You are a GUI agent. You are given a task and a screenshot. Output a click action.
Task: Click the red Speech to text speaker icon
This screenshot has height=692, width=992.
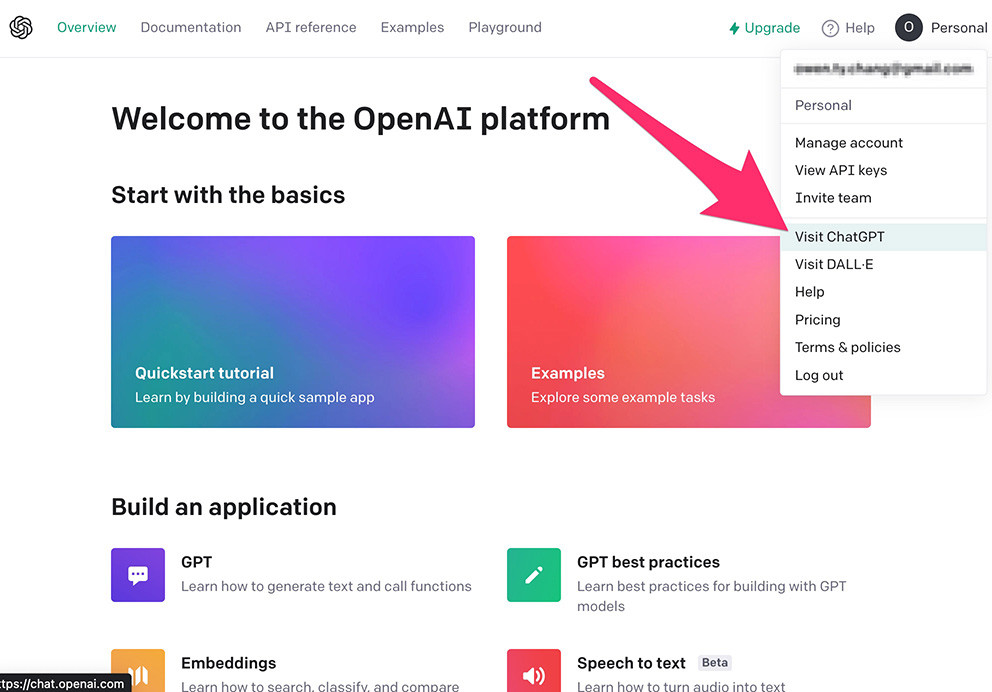(534, 670)
